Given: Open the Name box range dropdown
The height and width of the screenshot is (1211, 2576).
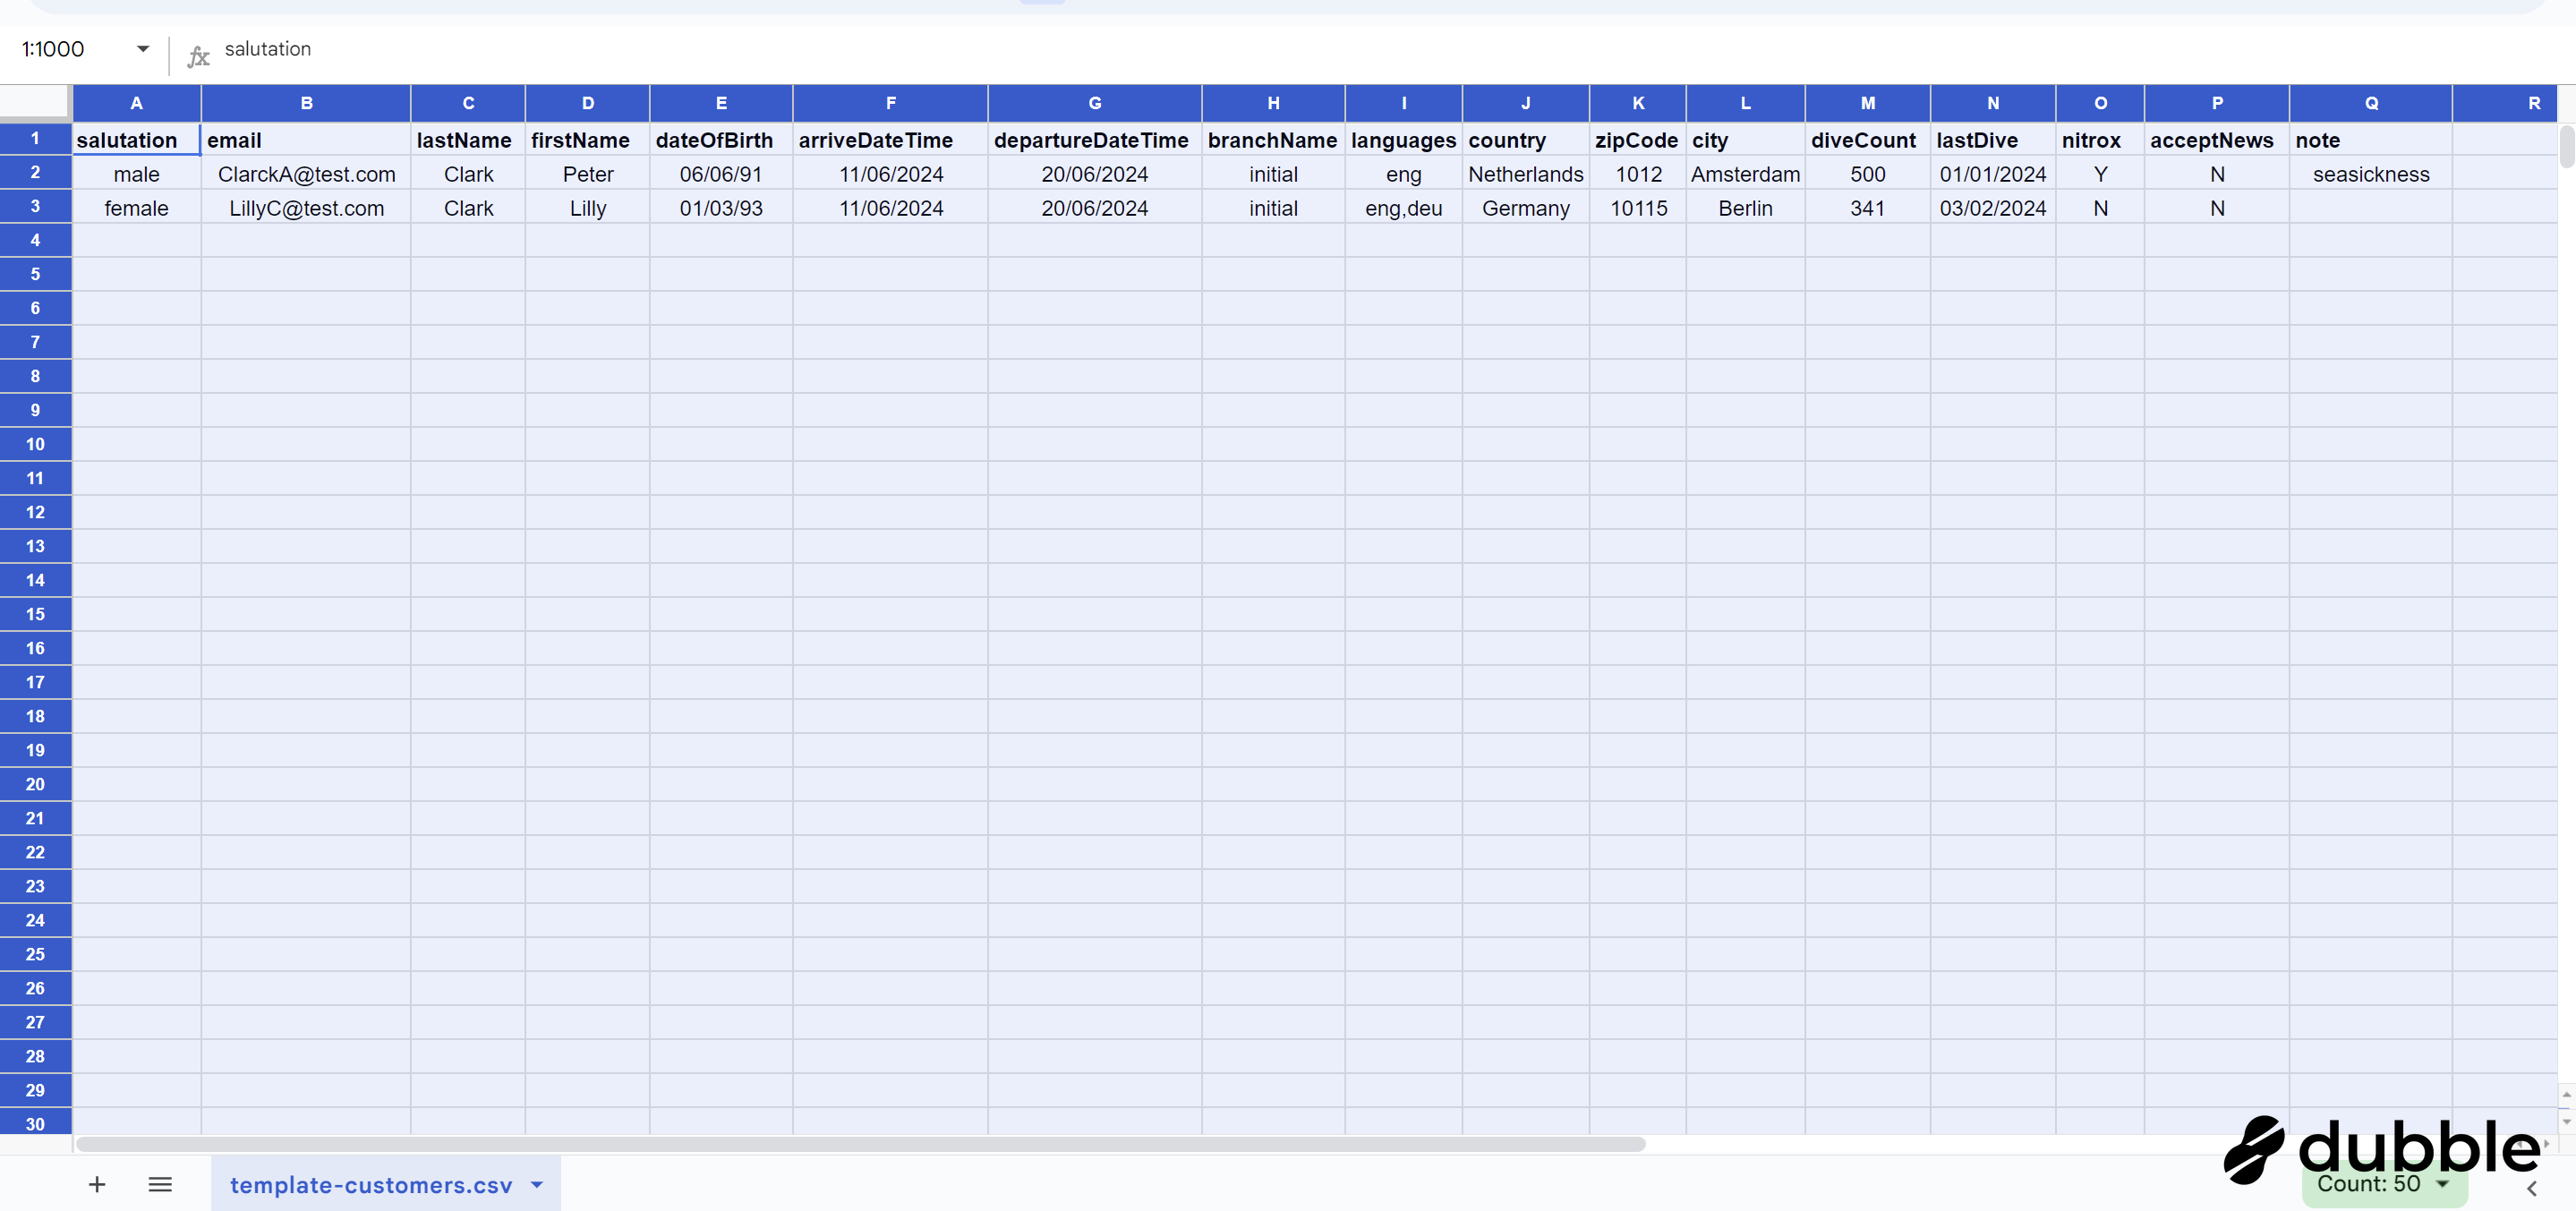Looking at the screenshot, I should click(x=143, y=49).
